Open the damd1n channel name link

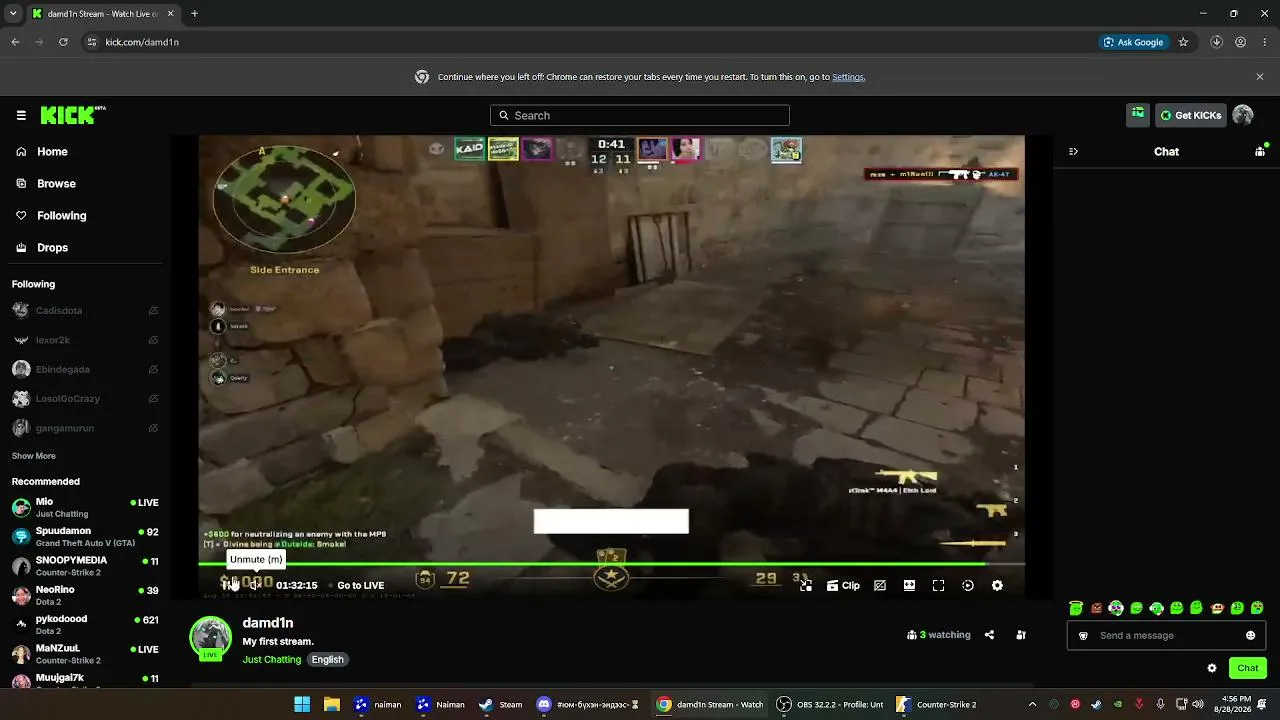tap(268, 623)
